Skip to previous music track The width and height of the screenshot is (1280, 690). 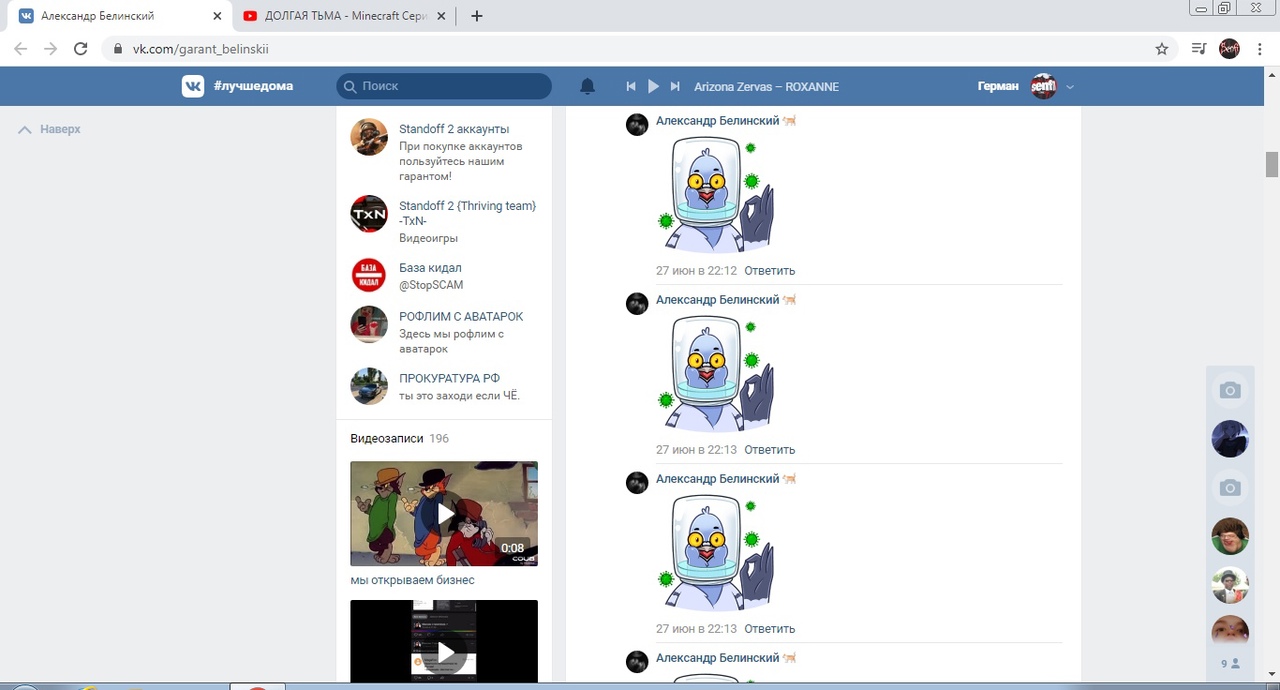631,87
